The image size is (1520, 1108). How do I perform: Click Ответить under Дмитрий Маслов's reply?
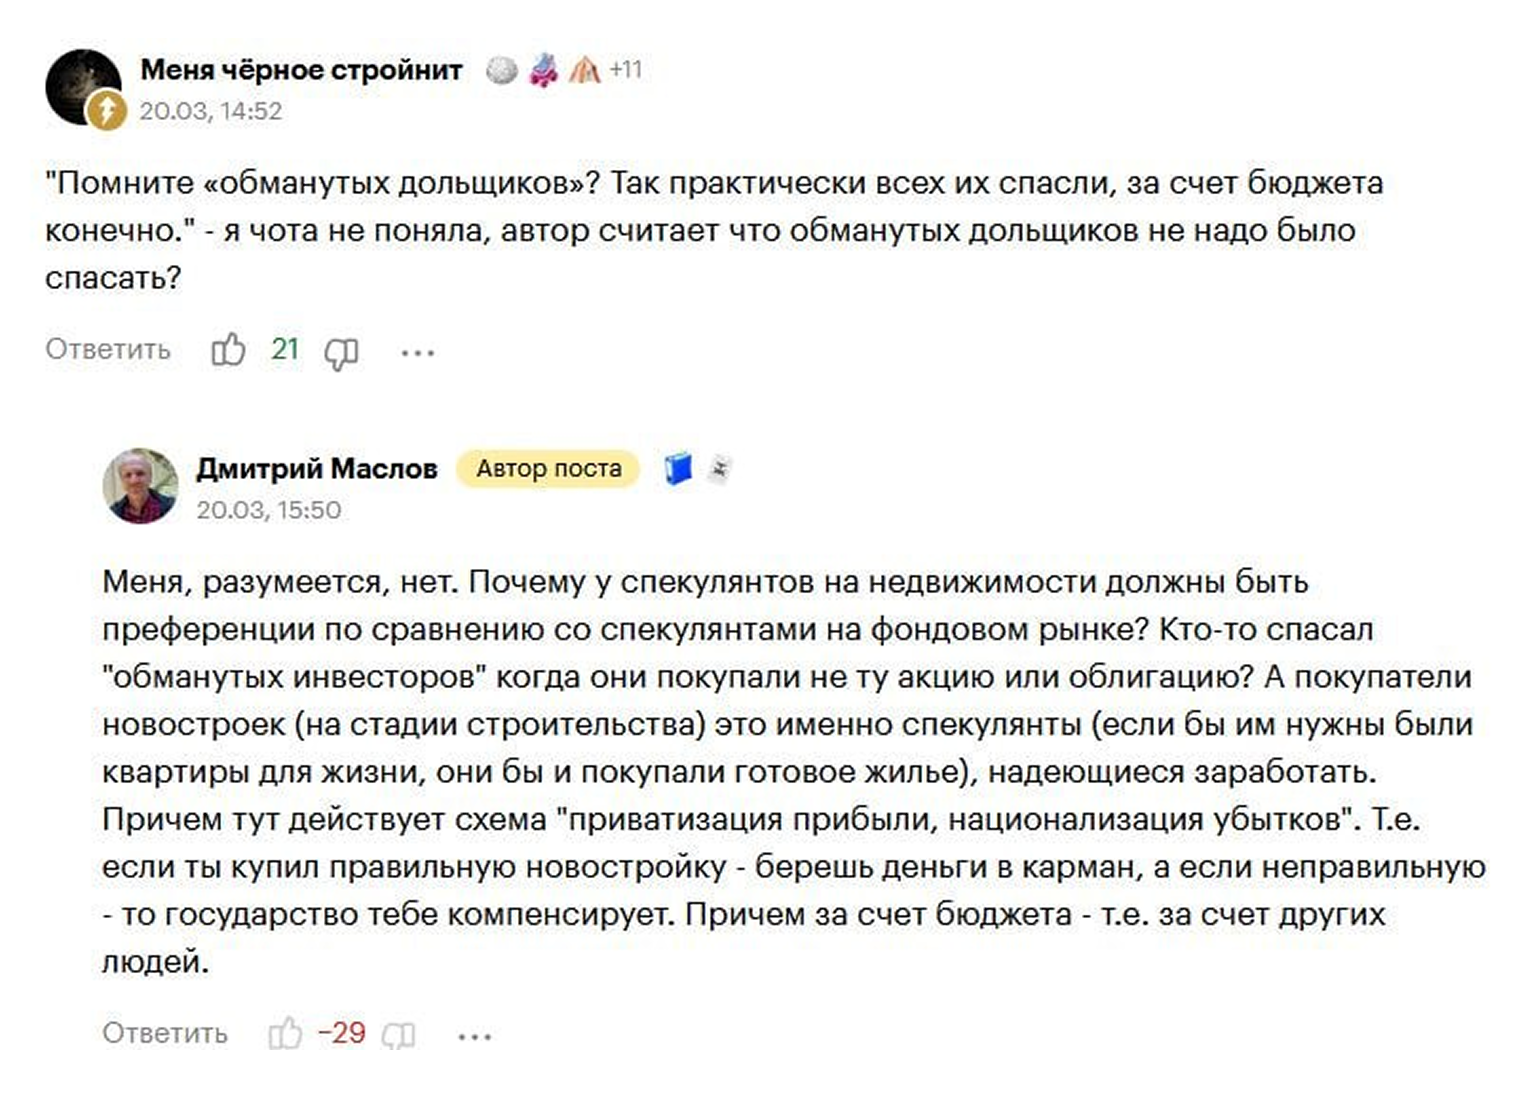(x=165, y=1033)
